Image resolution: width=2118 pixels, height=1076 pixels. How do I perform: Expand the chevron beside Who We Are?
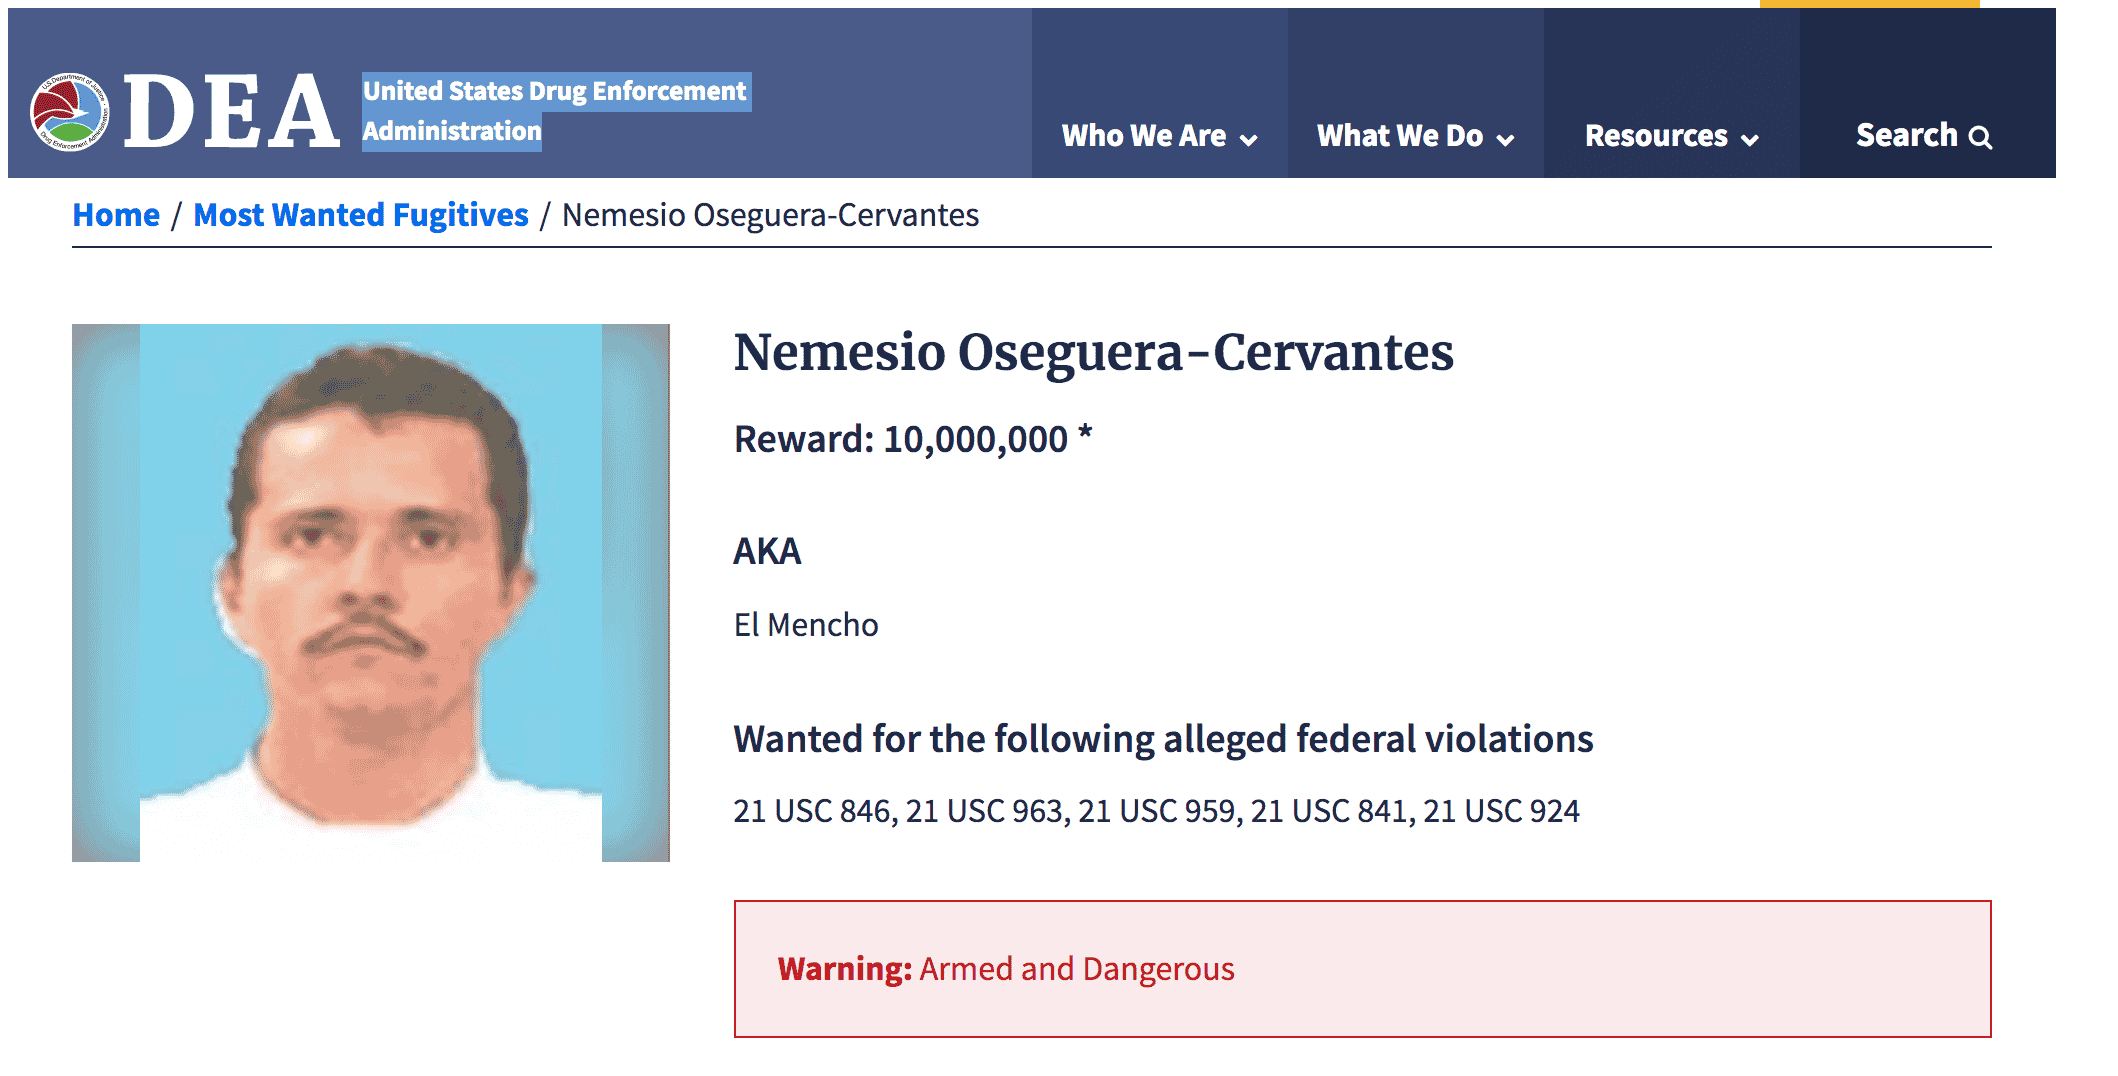click(1248, 140)
